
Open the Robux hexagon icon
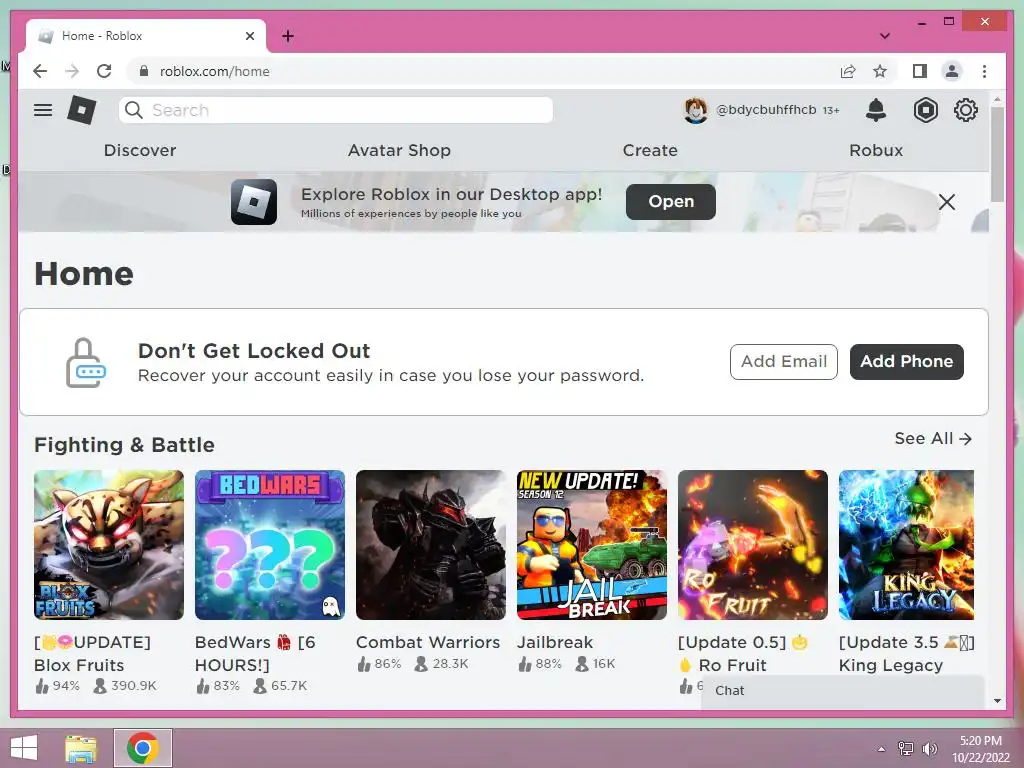925,110
